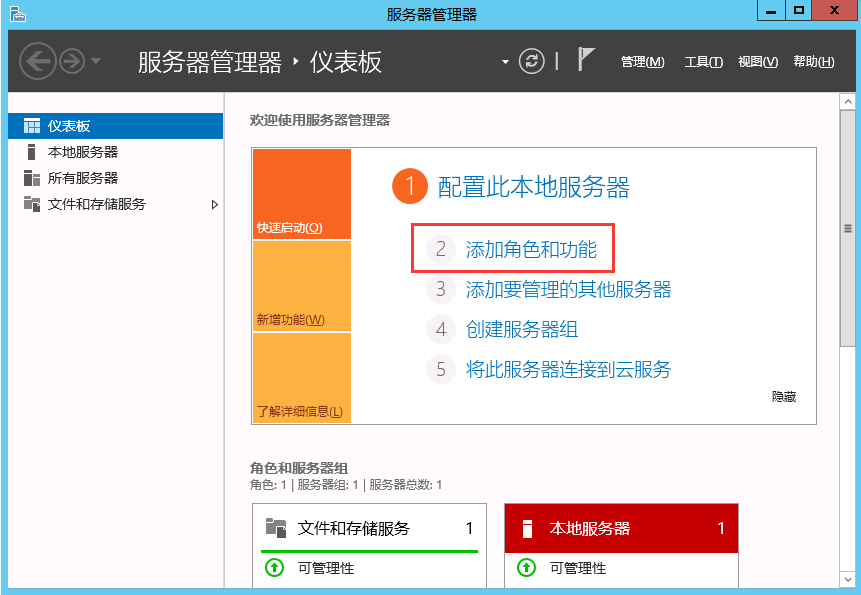Expand the 文件和存储服务 sidebar arrow

pos(214,204)
